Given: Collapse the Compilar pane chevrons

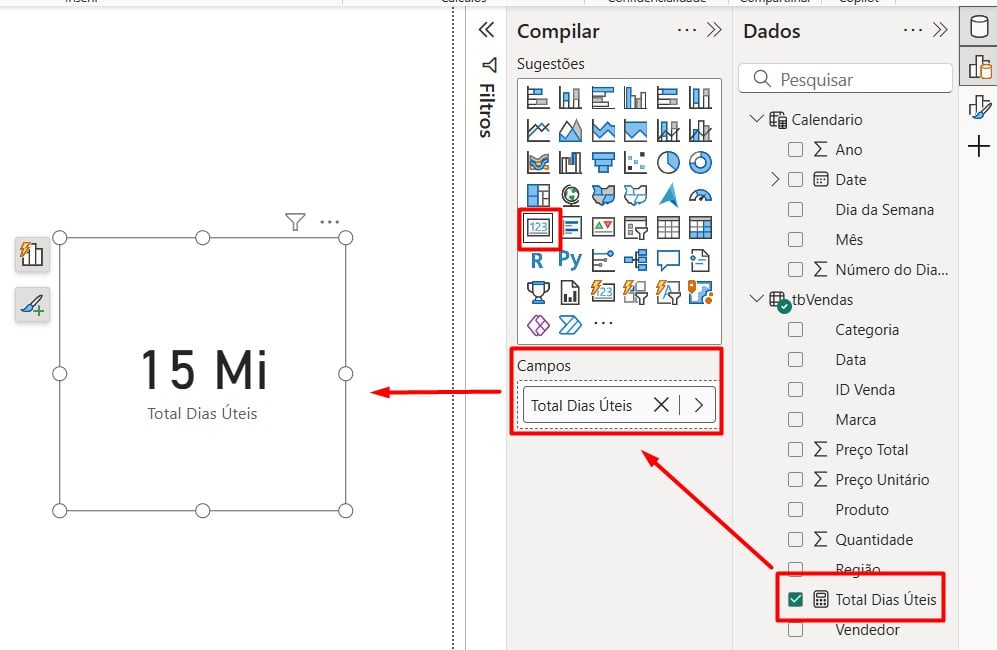Looking at the screenshot, I should pos(714,30).
